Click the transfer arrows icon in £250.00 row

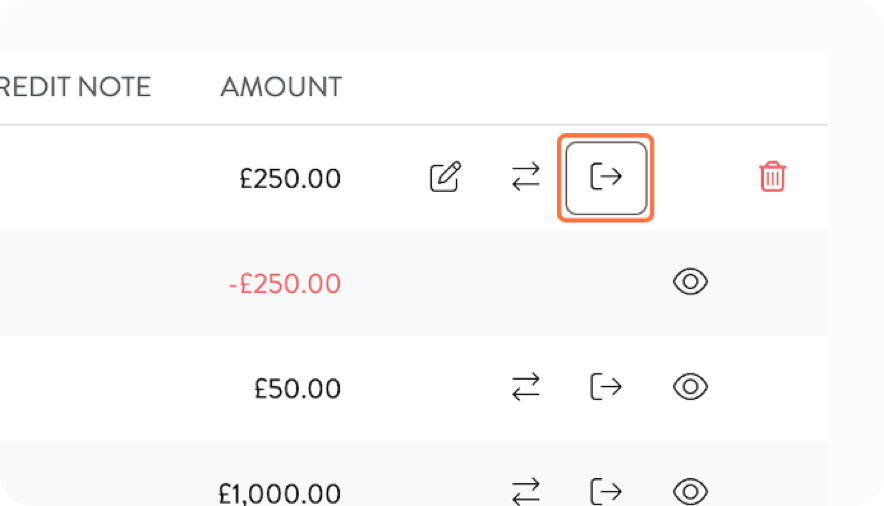coord(525,178)
